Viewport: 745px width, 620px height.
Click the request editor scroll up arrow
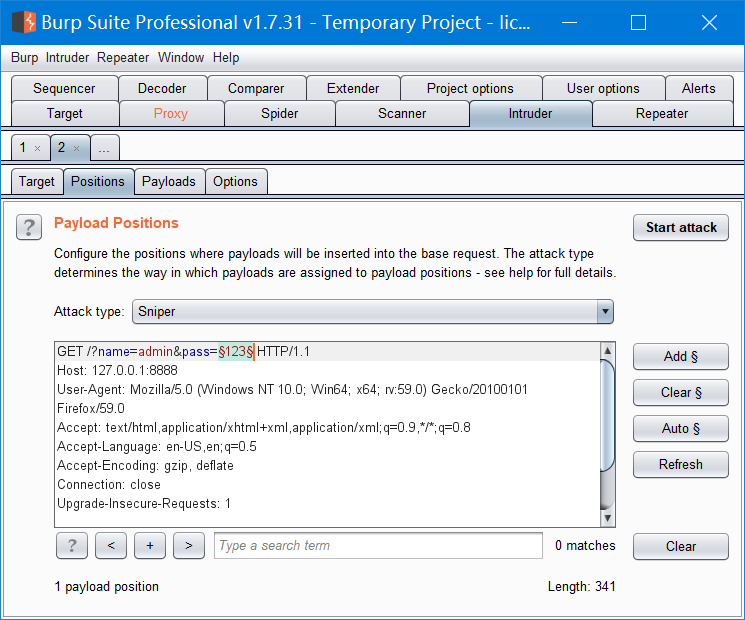coord(607,351)
